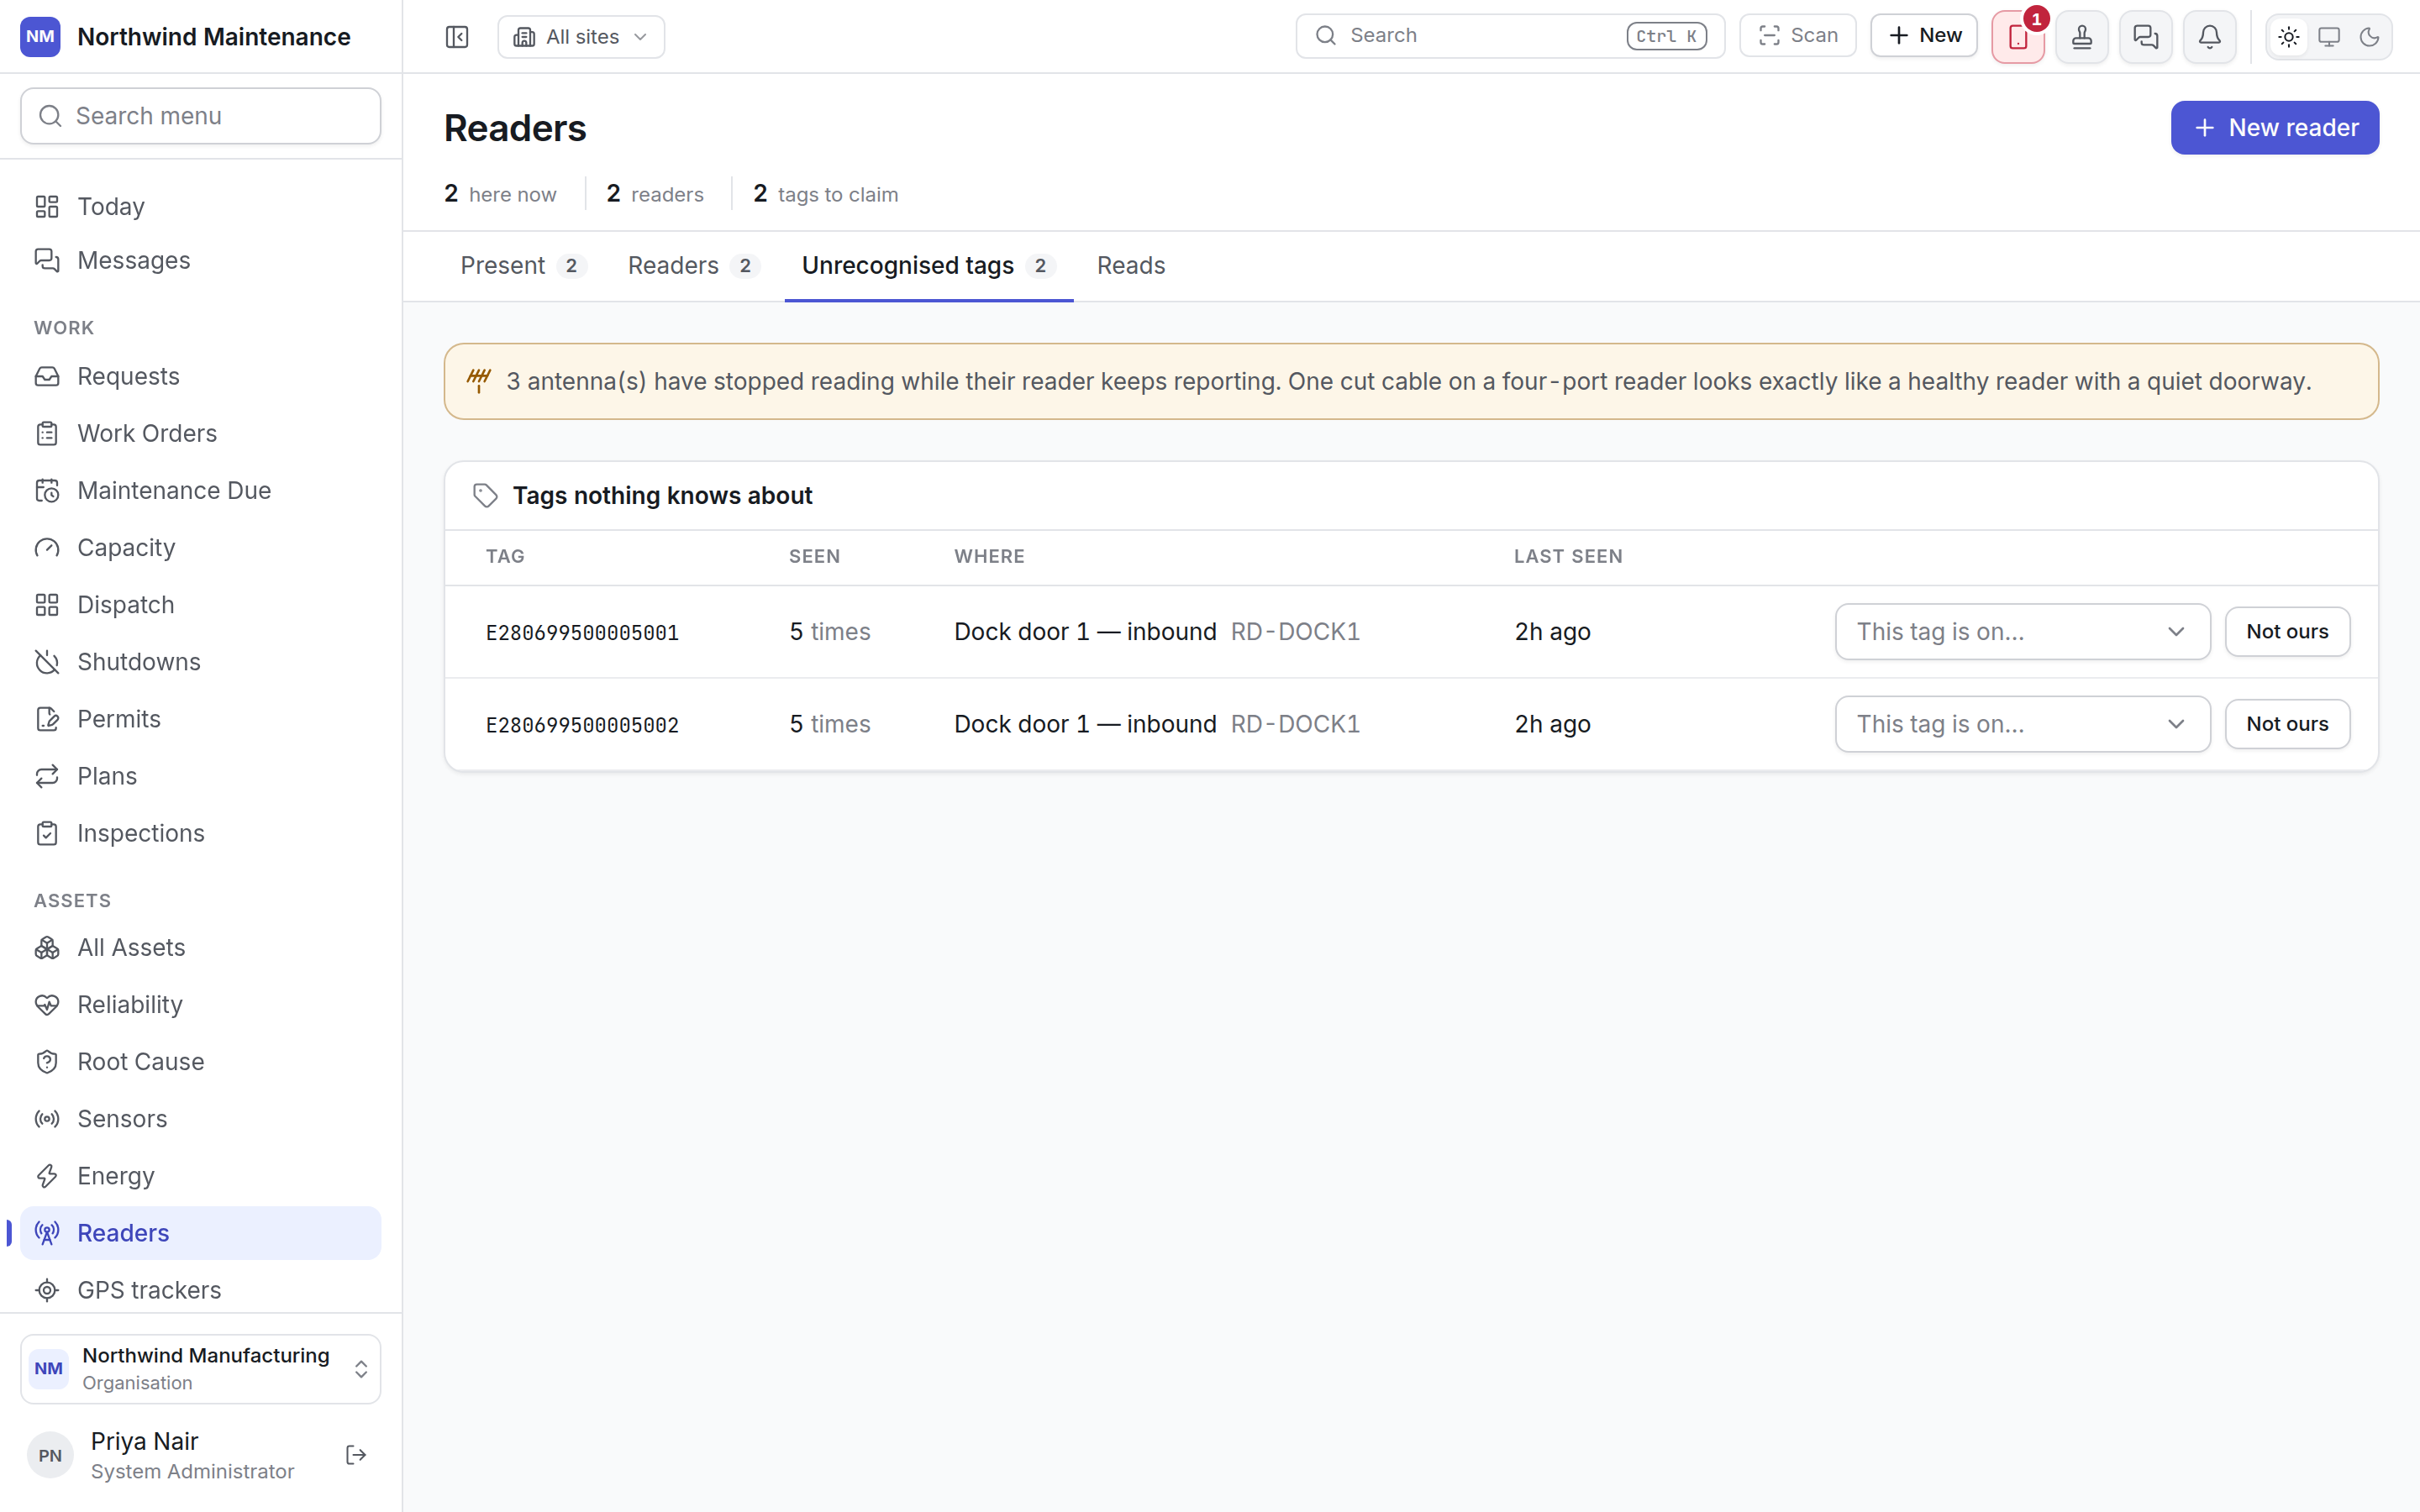Open Inspections in the sidebar

click(x=200, y=833)
